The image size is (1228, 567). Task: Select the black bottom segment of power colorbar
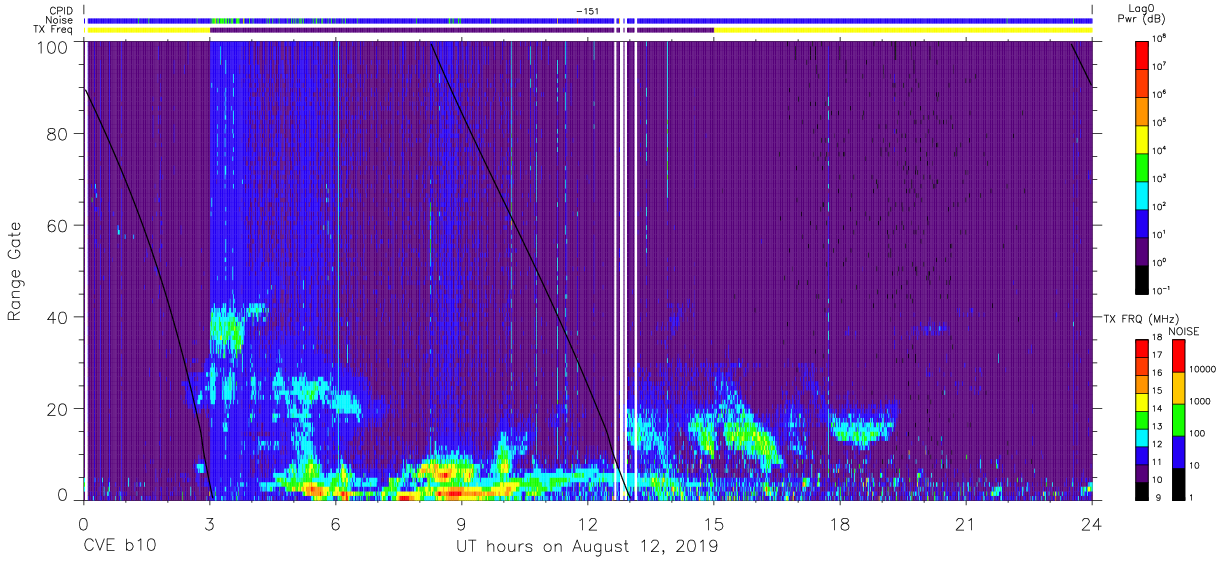(1142, 278)
